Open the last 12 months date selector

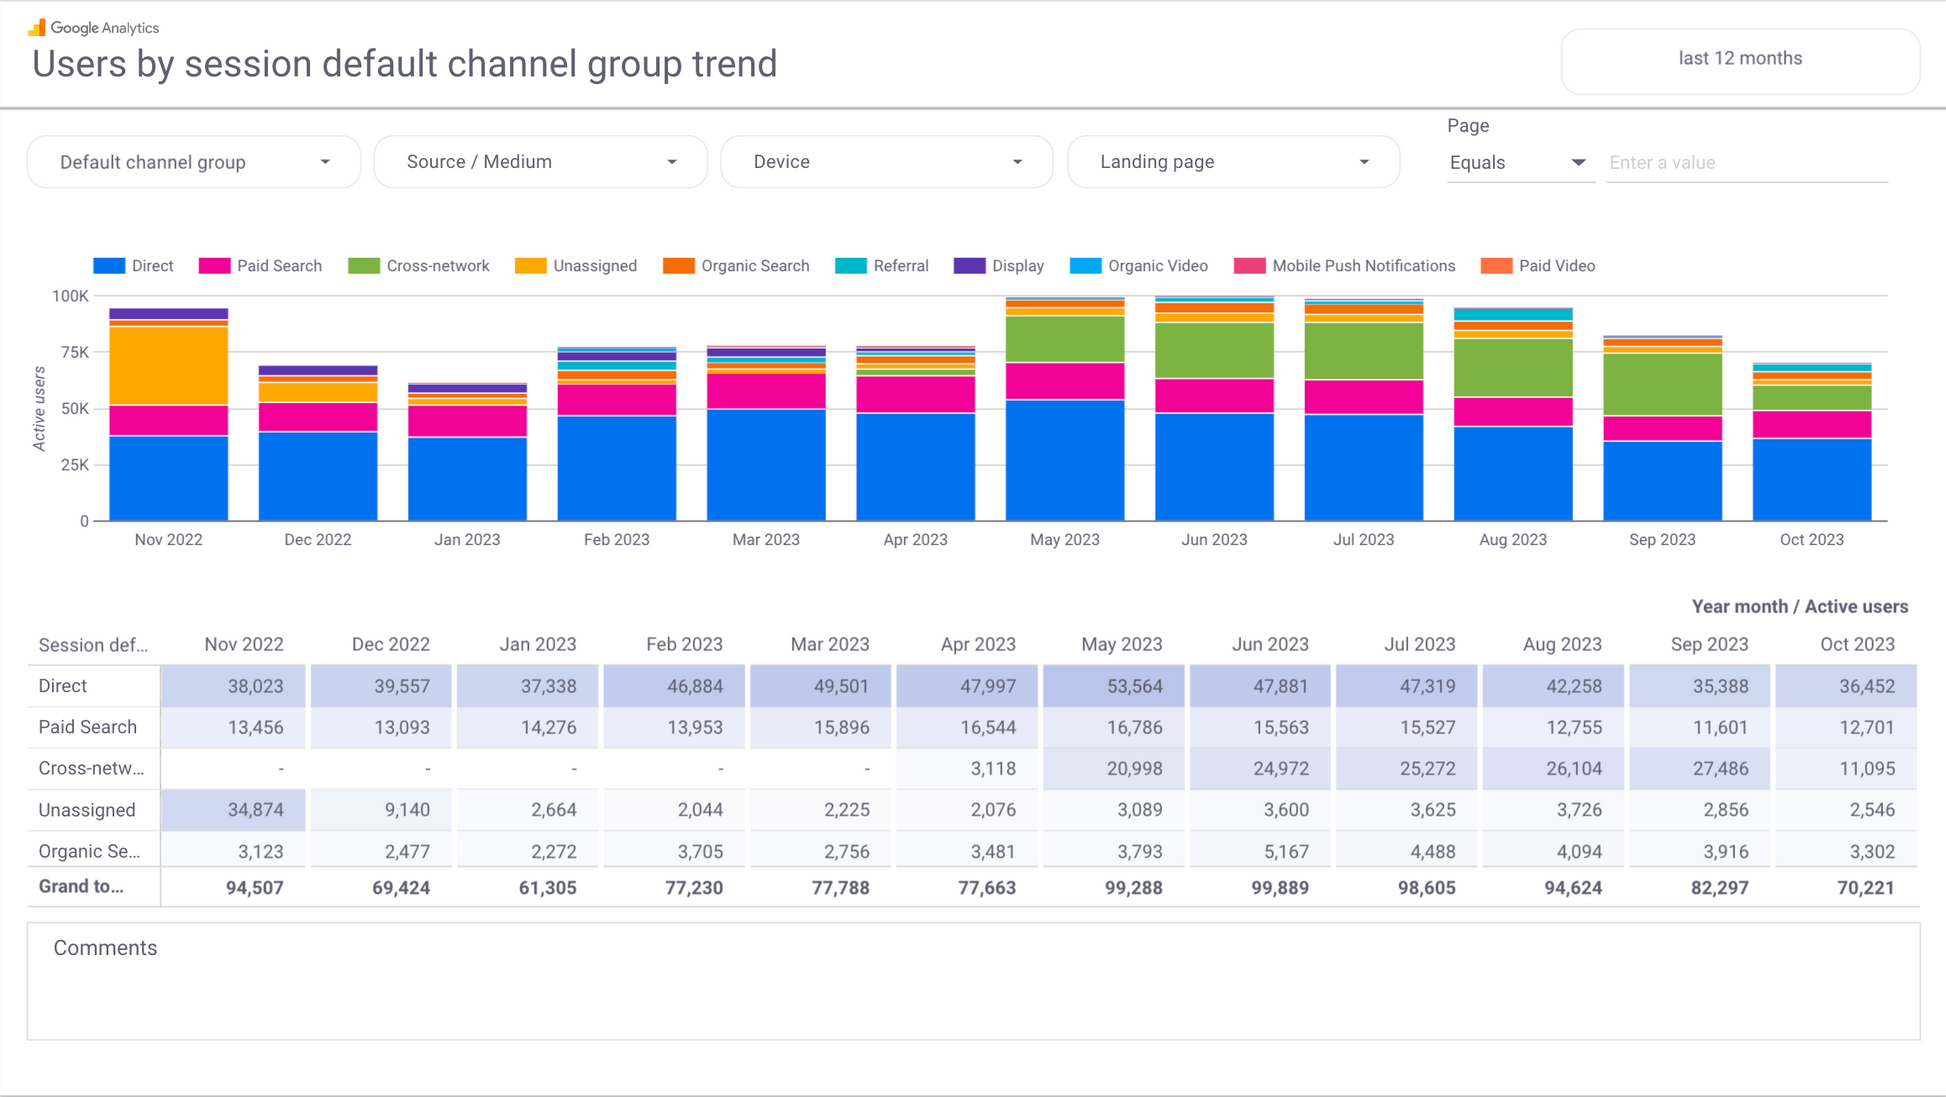1740,59
